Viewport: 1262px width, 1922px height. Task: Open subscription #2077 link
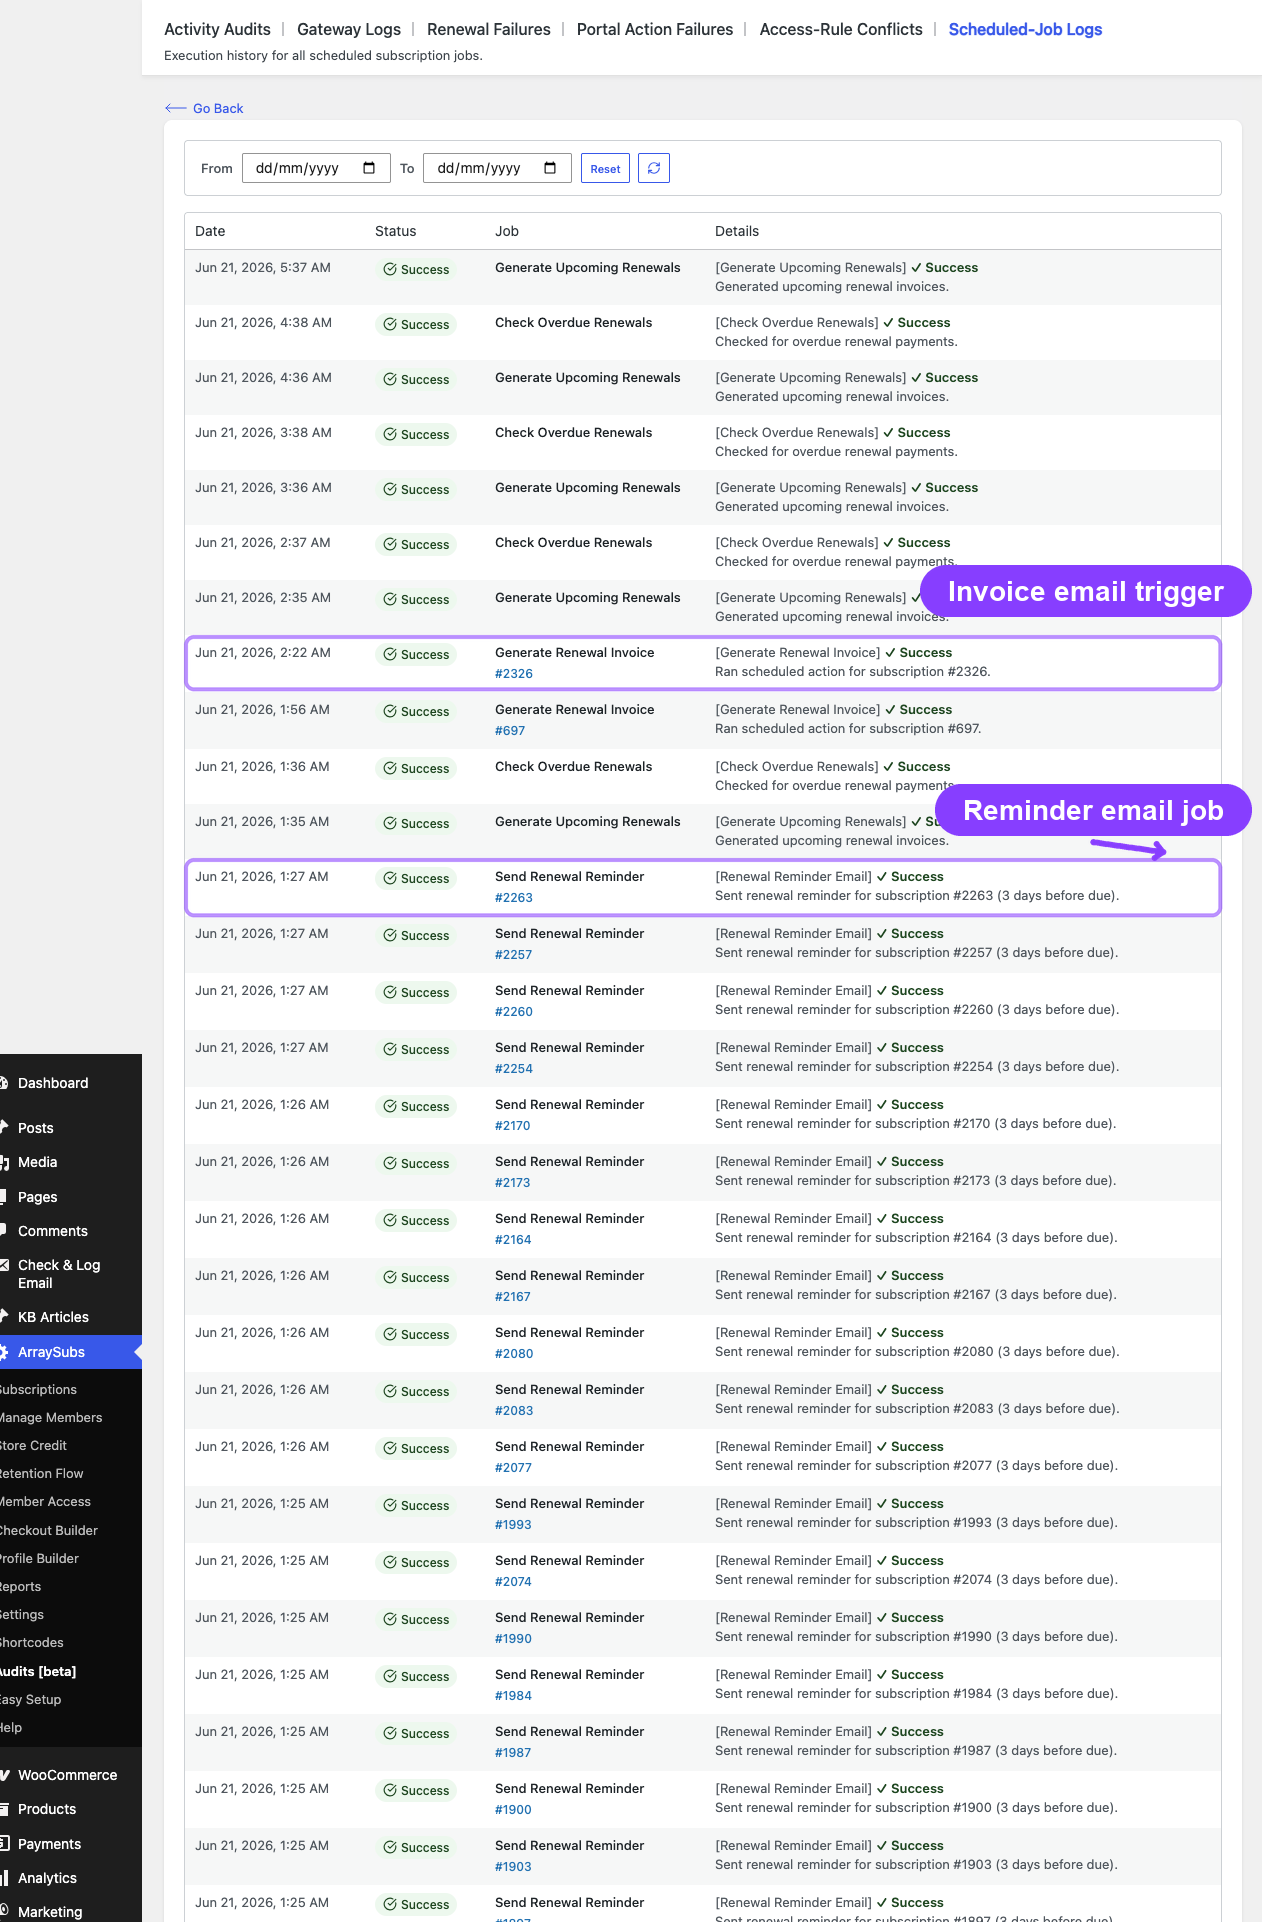pos(514,1467)
